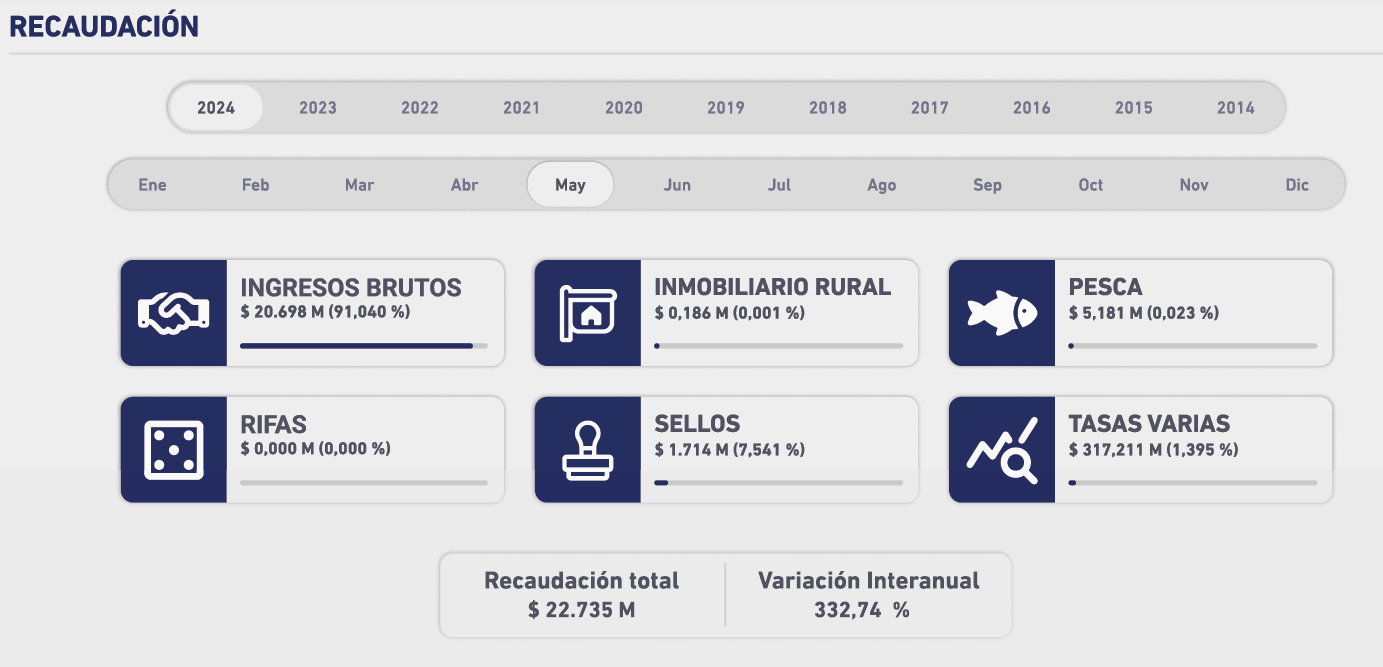Click the currently selected May month

(x=570, y=185)
